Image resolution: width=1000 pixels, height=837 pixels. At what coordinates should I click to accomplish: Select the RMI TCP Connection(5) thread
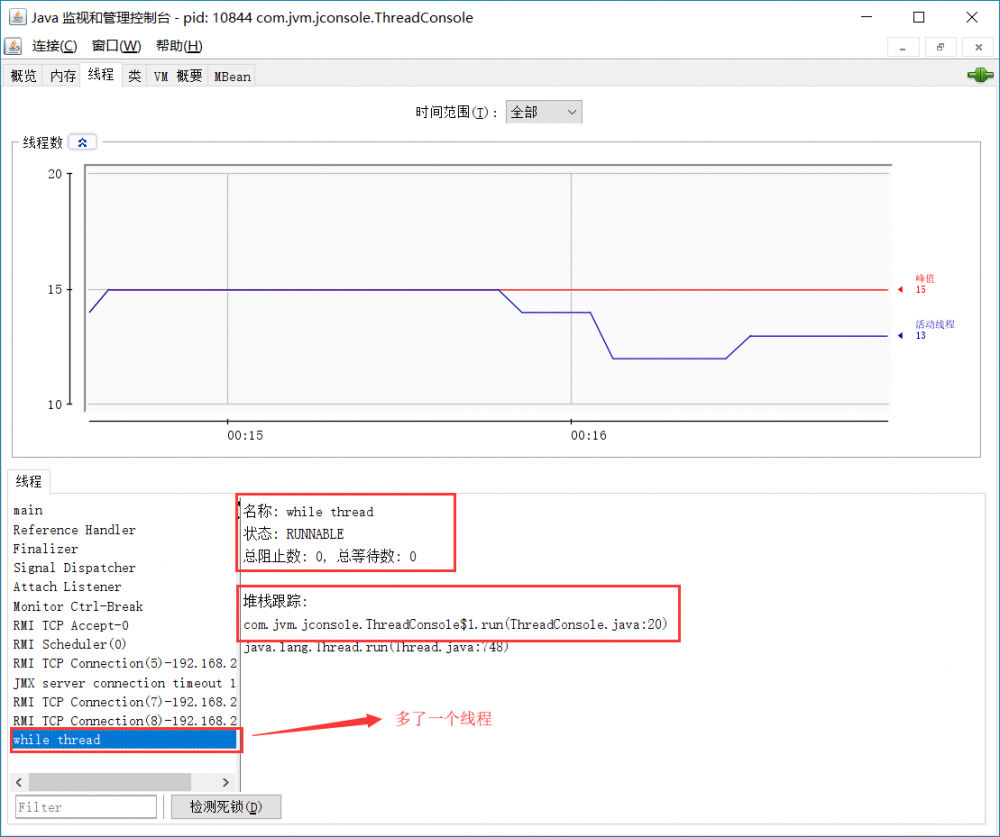point(124,663)
